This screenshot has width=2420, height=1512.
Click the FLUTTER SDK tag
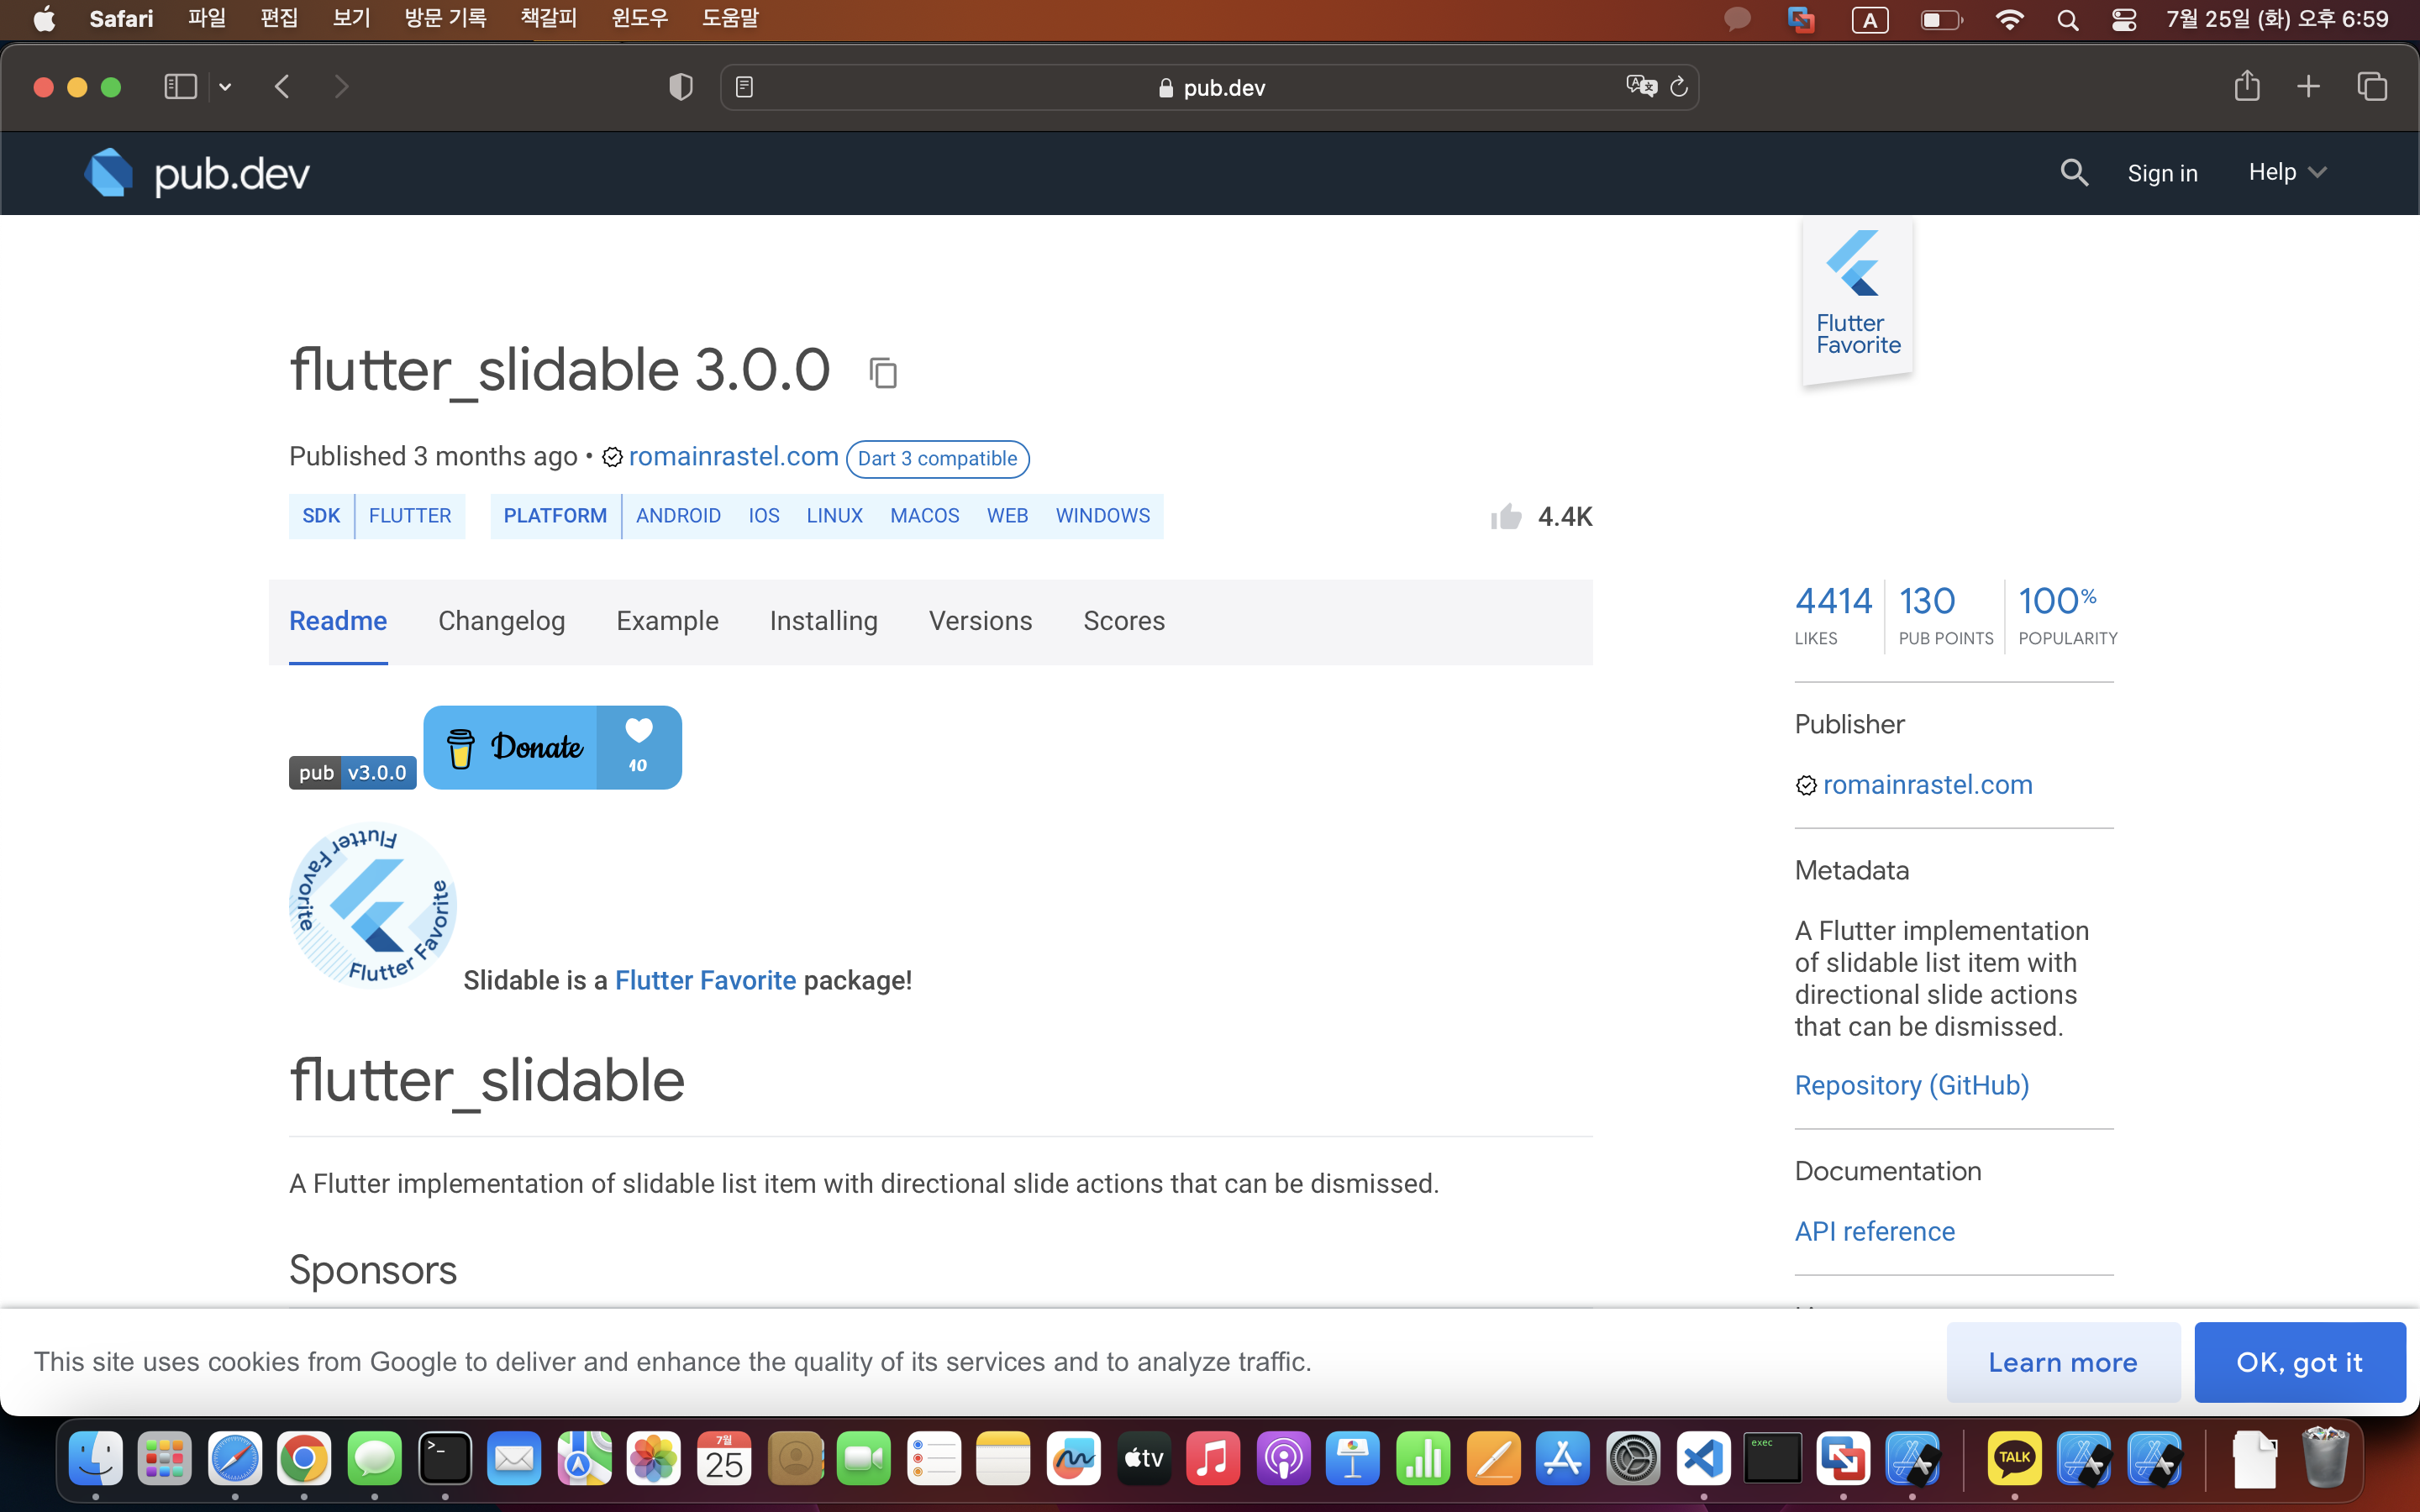(x=410, y=516)
